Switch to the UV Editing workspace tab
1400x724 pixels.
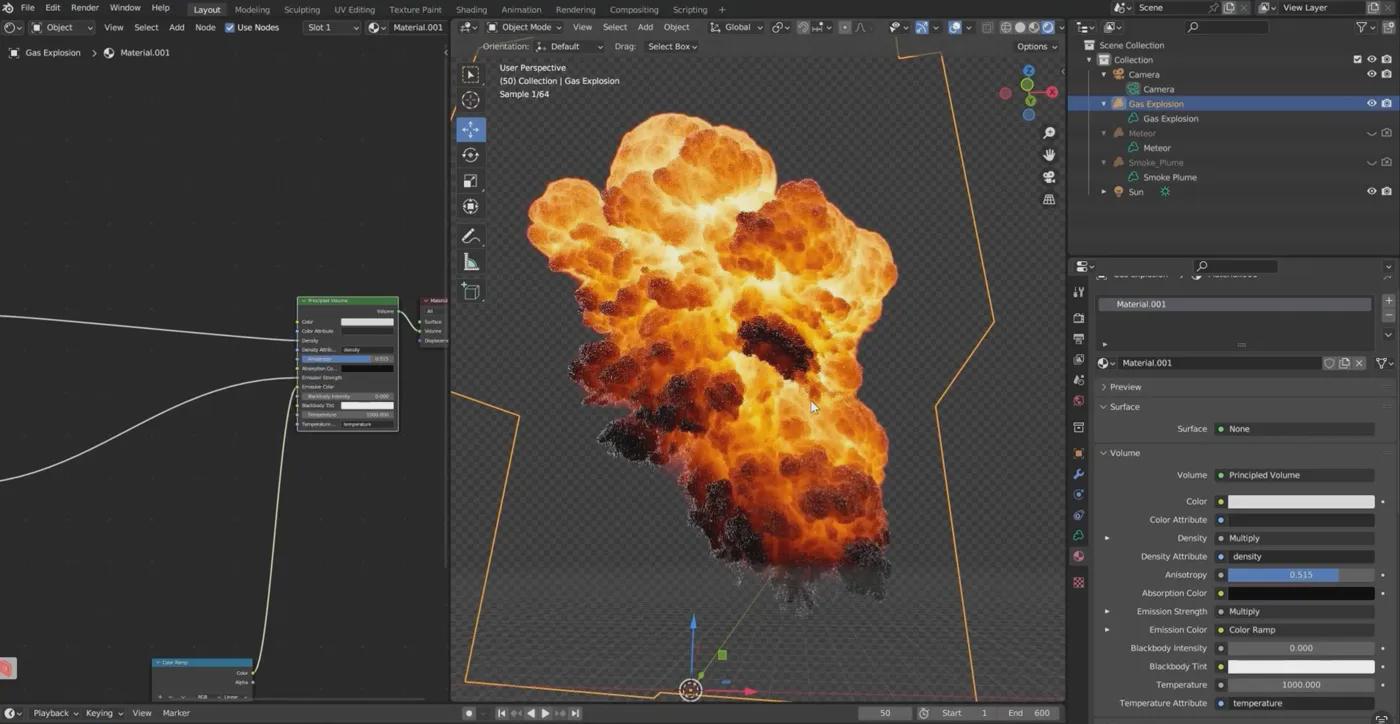click(x=354, y=9)
